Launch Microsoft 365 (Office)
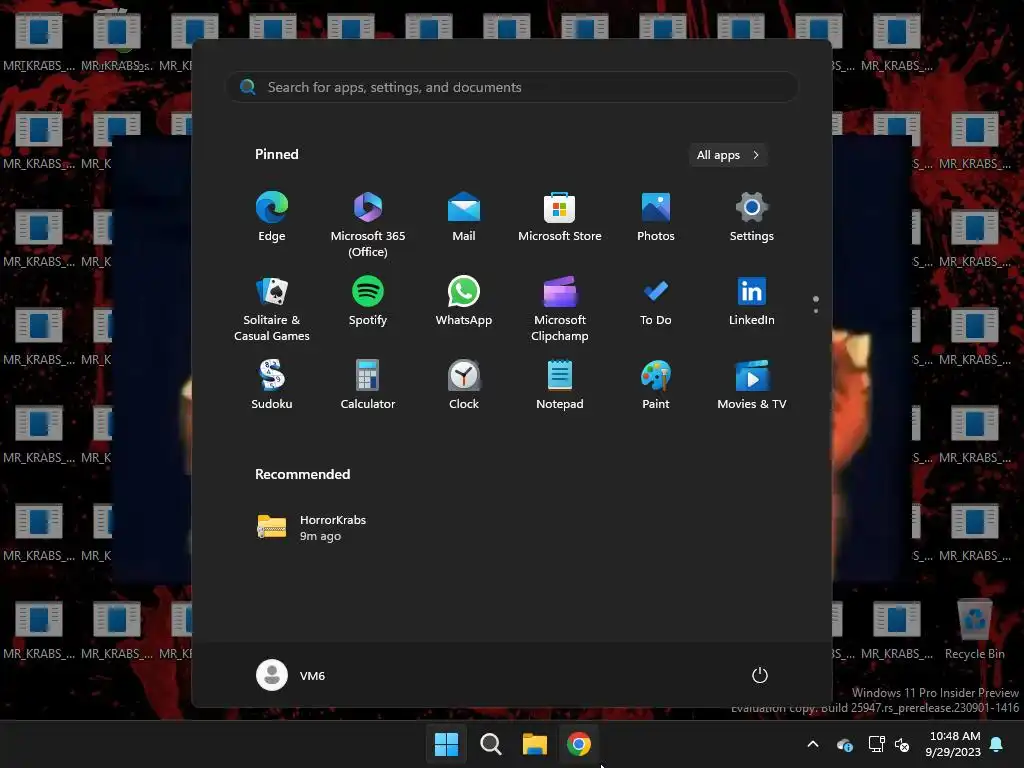Image resolution: width=1024 pixels, height=768 pixels. coord(368,225)
